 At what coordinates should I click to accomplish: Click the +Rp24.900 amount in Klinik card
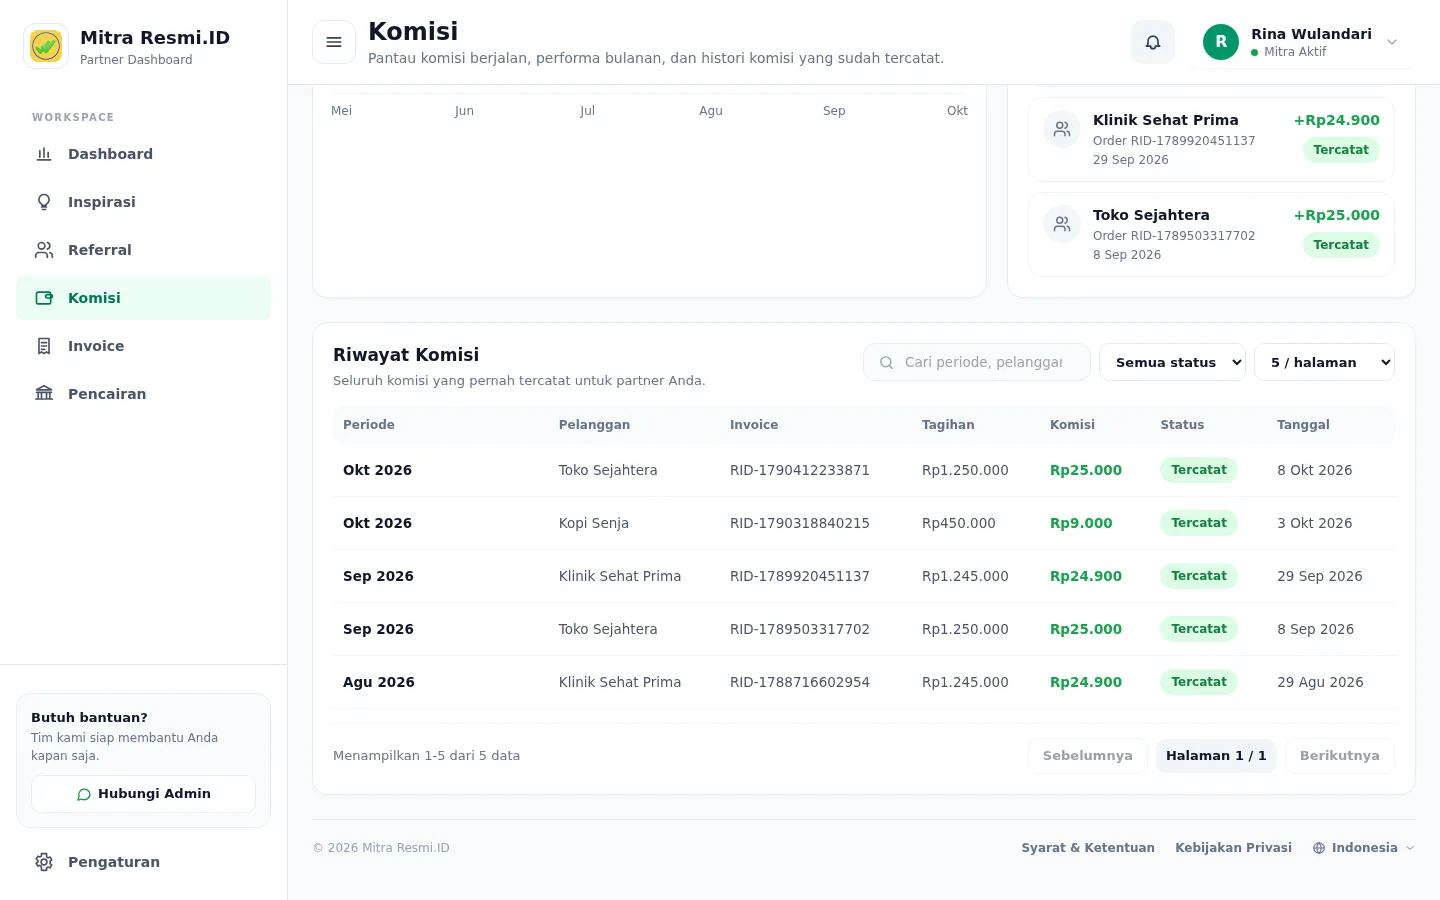(x=1337, y=120)
